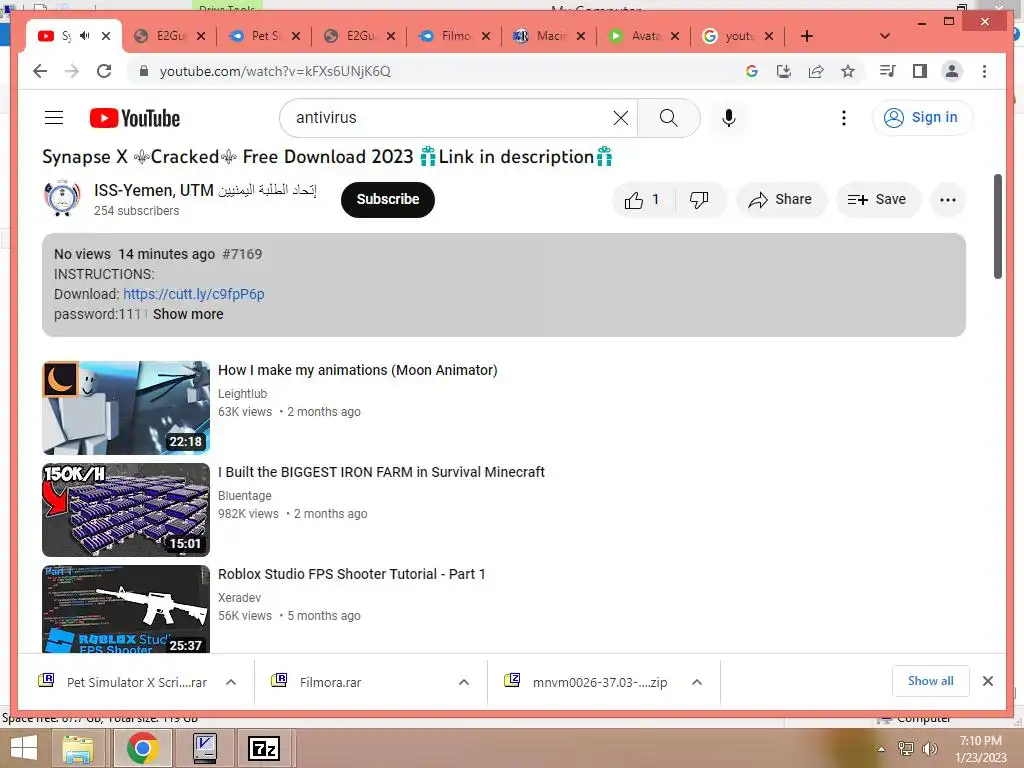This screenshot has width=1024, height=768.
Task: Show hidden tray icons arrow
Action: [881, 749]
